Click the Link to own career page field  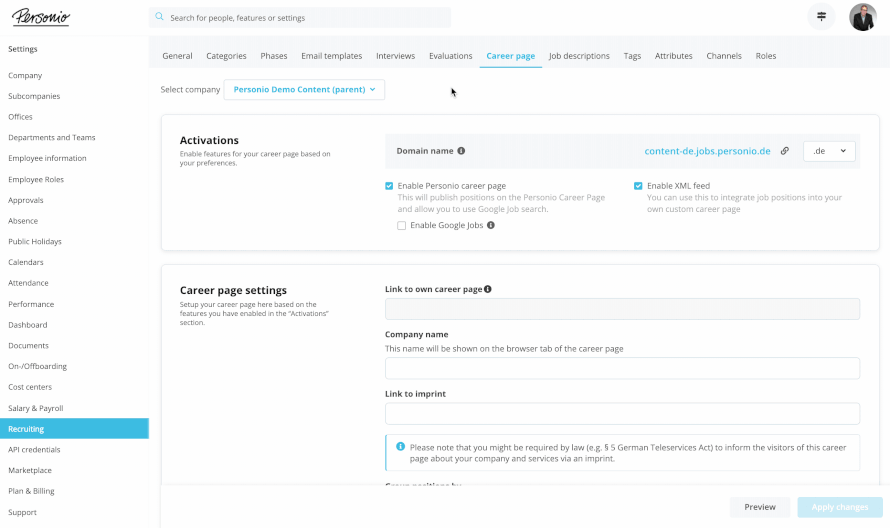click(x=622, y=309)
